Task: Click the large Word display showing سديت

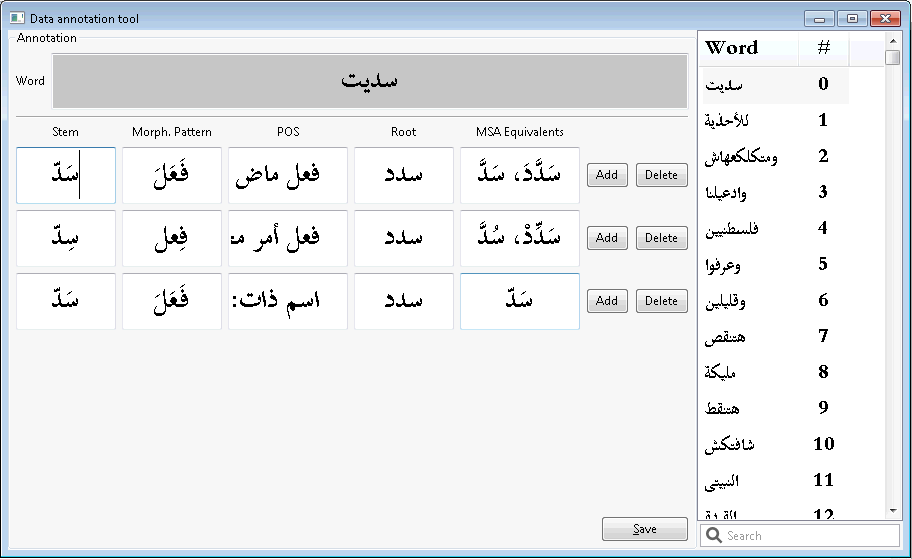Action: [370, 81]
